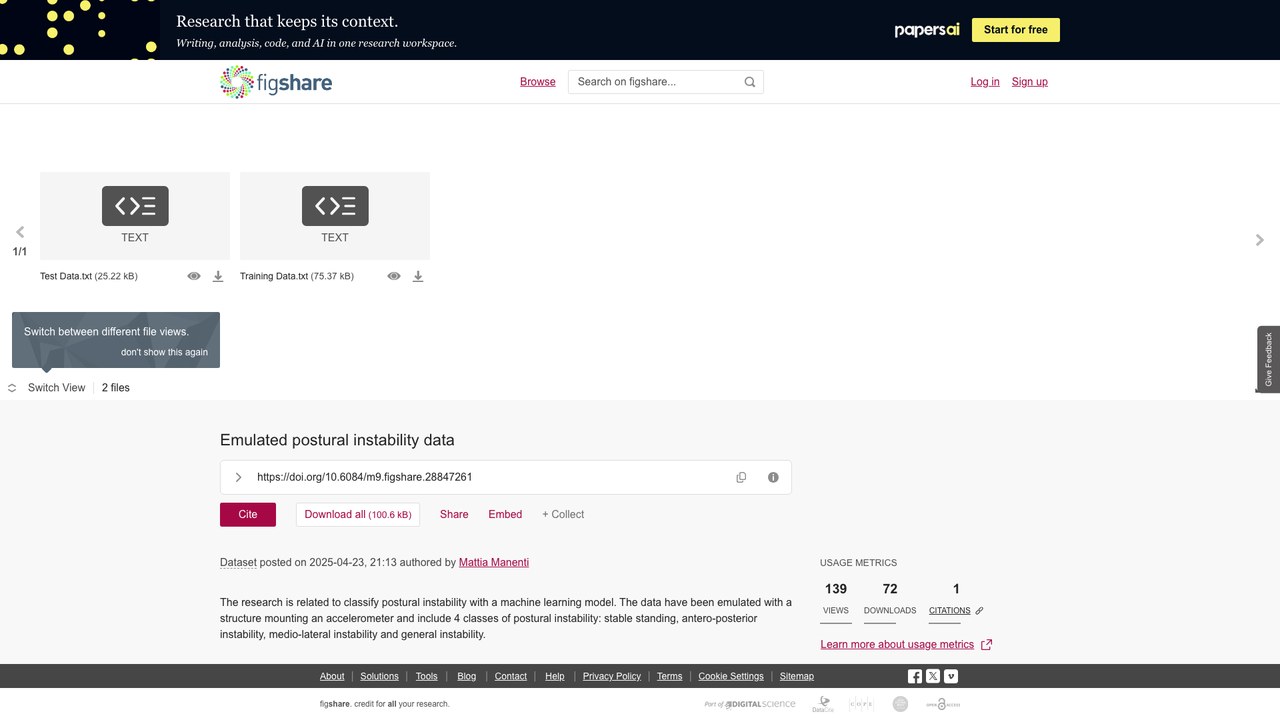Preview Training Data.txt using its eye icon
1280x720 pixels.
pyautogui.click(x=394, y=276)
